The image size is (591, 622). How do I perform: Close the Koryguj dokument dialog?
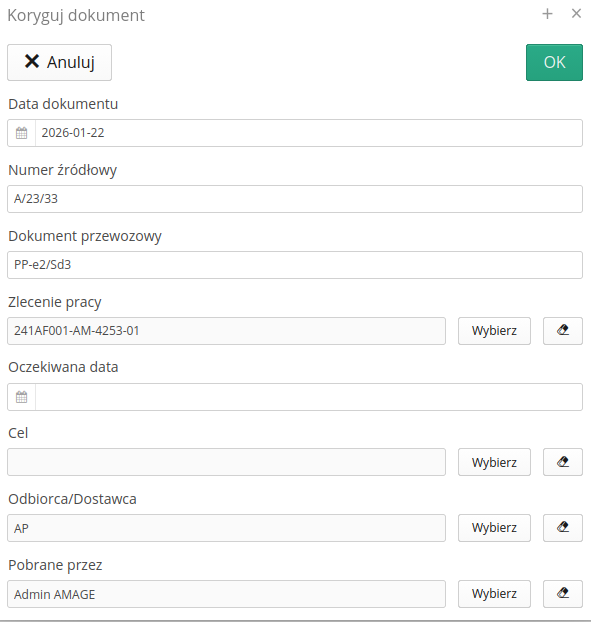tap(576, 13)
